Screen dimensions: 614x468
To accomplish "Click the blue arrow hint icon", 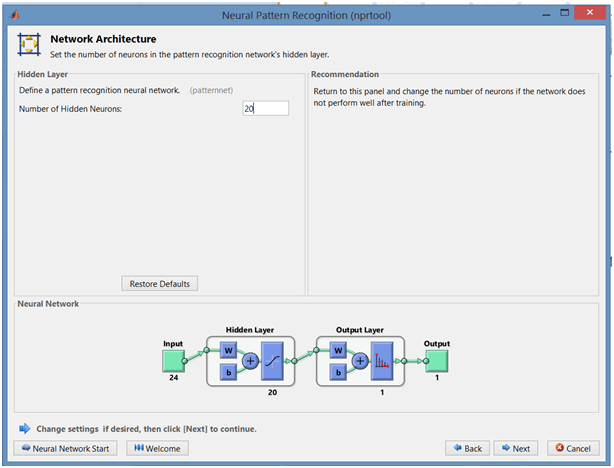I will (x=25, y=428).
